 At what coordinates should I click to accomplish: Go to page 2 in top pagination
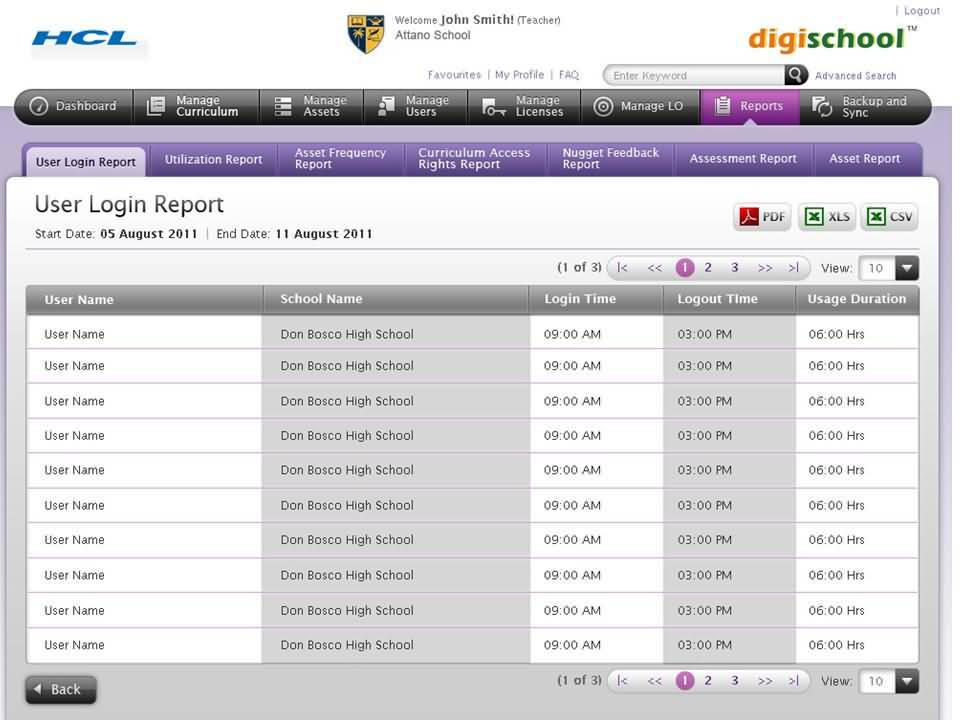(x=708, y=268)
